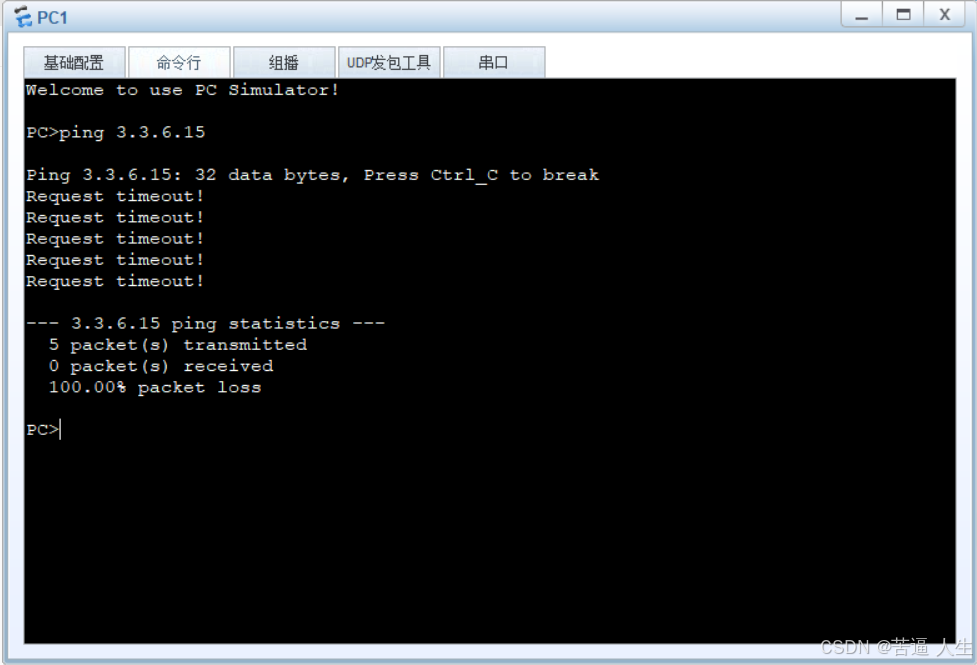Click the 'ping statistics' header line
This screenshot has height=665, width=977.
click(206, 323)
